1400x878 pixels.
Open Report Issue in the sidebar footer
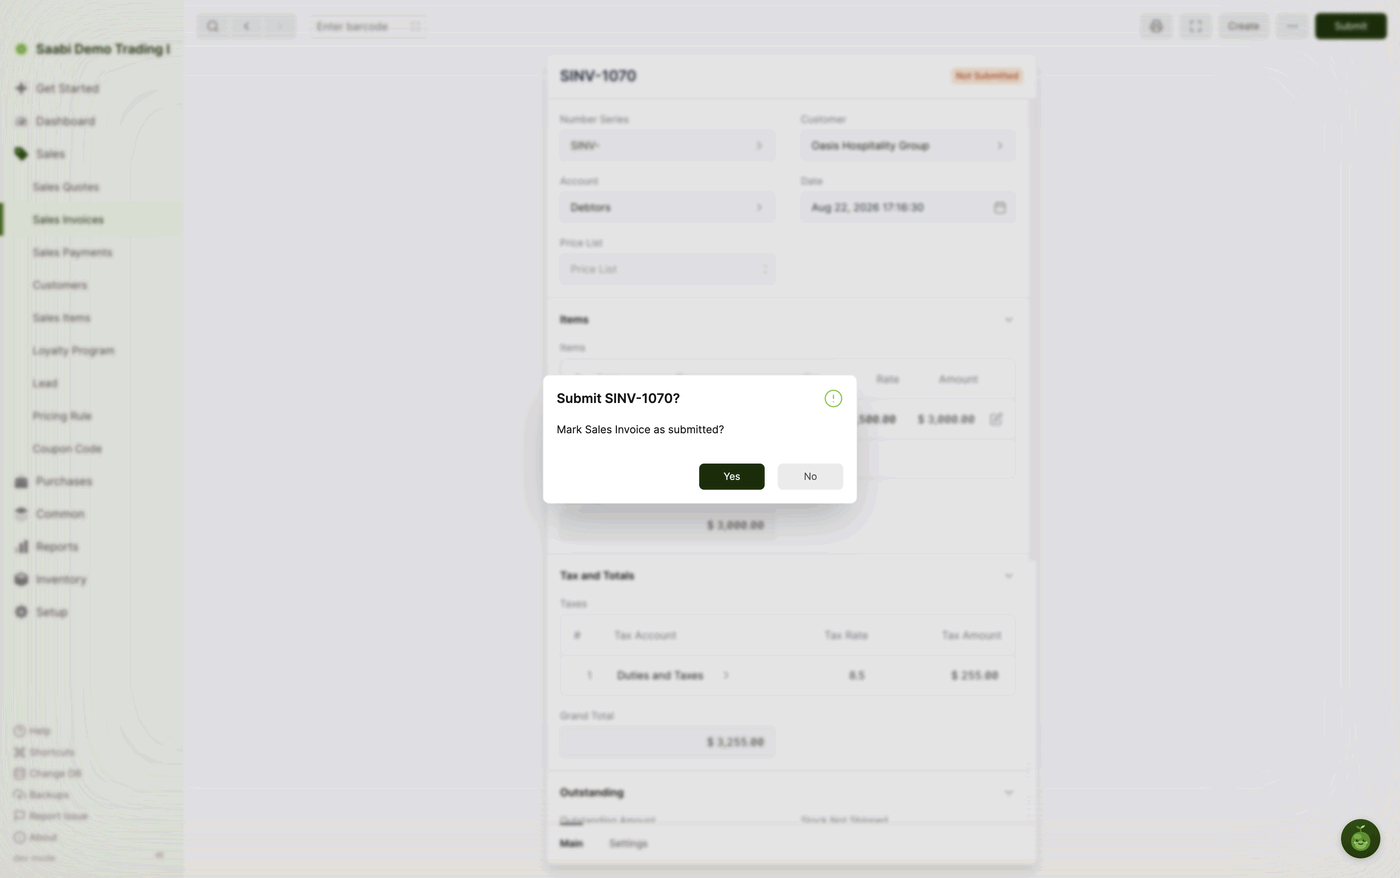(50, 816)
